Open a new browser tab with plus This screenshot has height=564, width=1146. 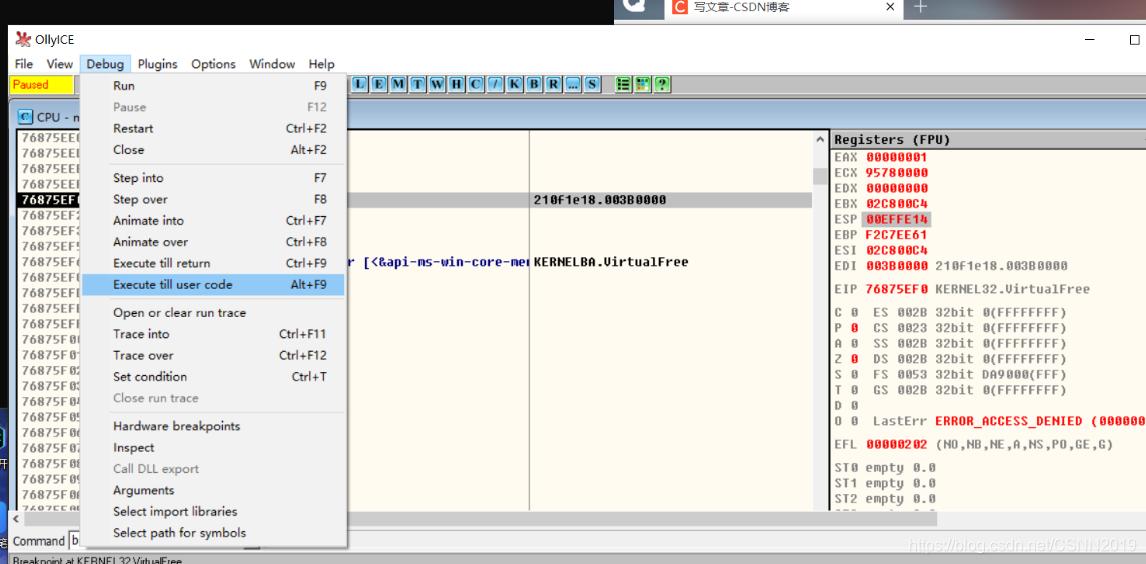(x=921, y=7)
